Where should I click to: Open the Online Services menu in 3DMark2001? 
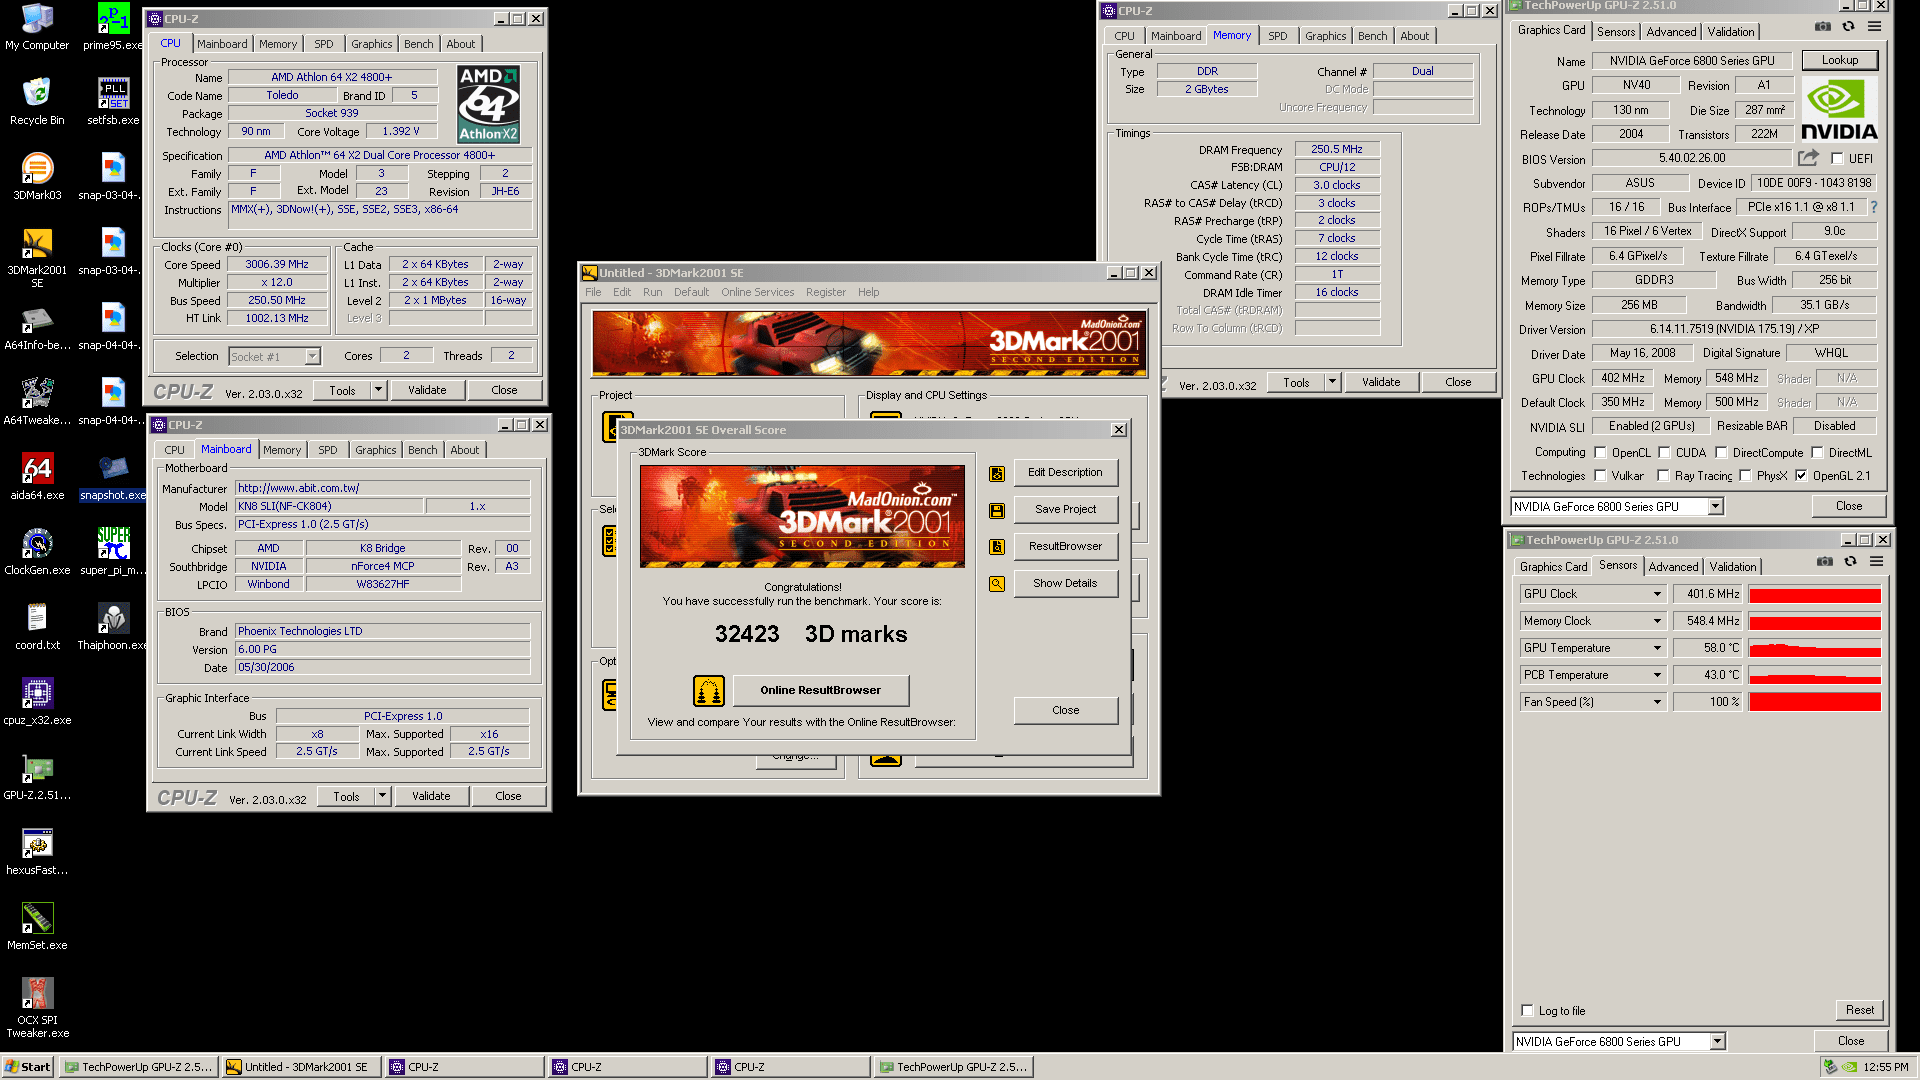pyautogui.click(x=757, y=292)
